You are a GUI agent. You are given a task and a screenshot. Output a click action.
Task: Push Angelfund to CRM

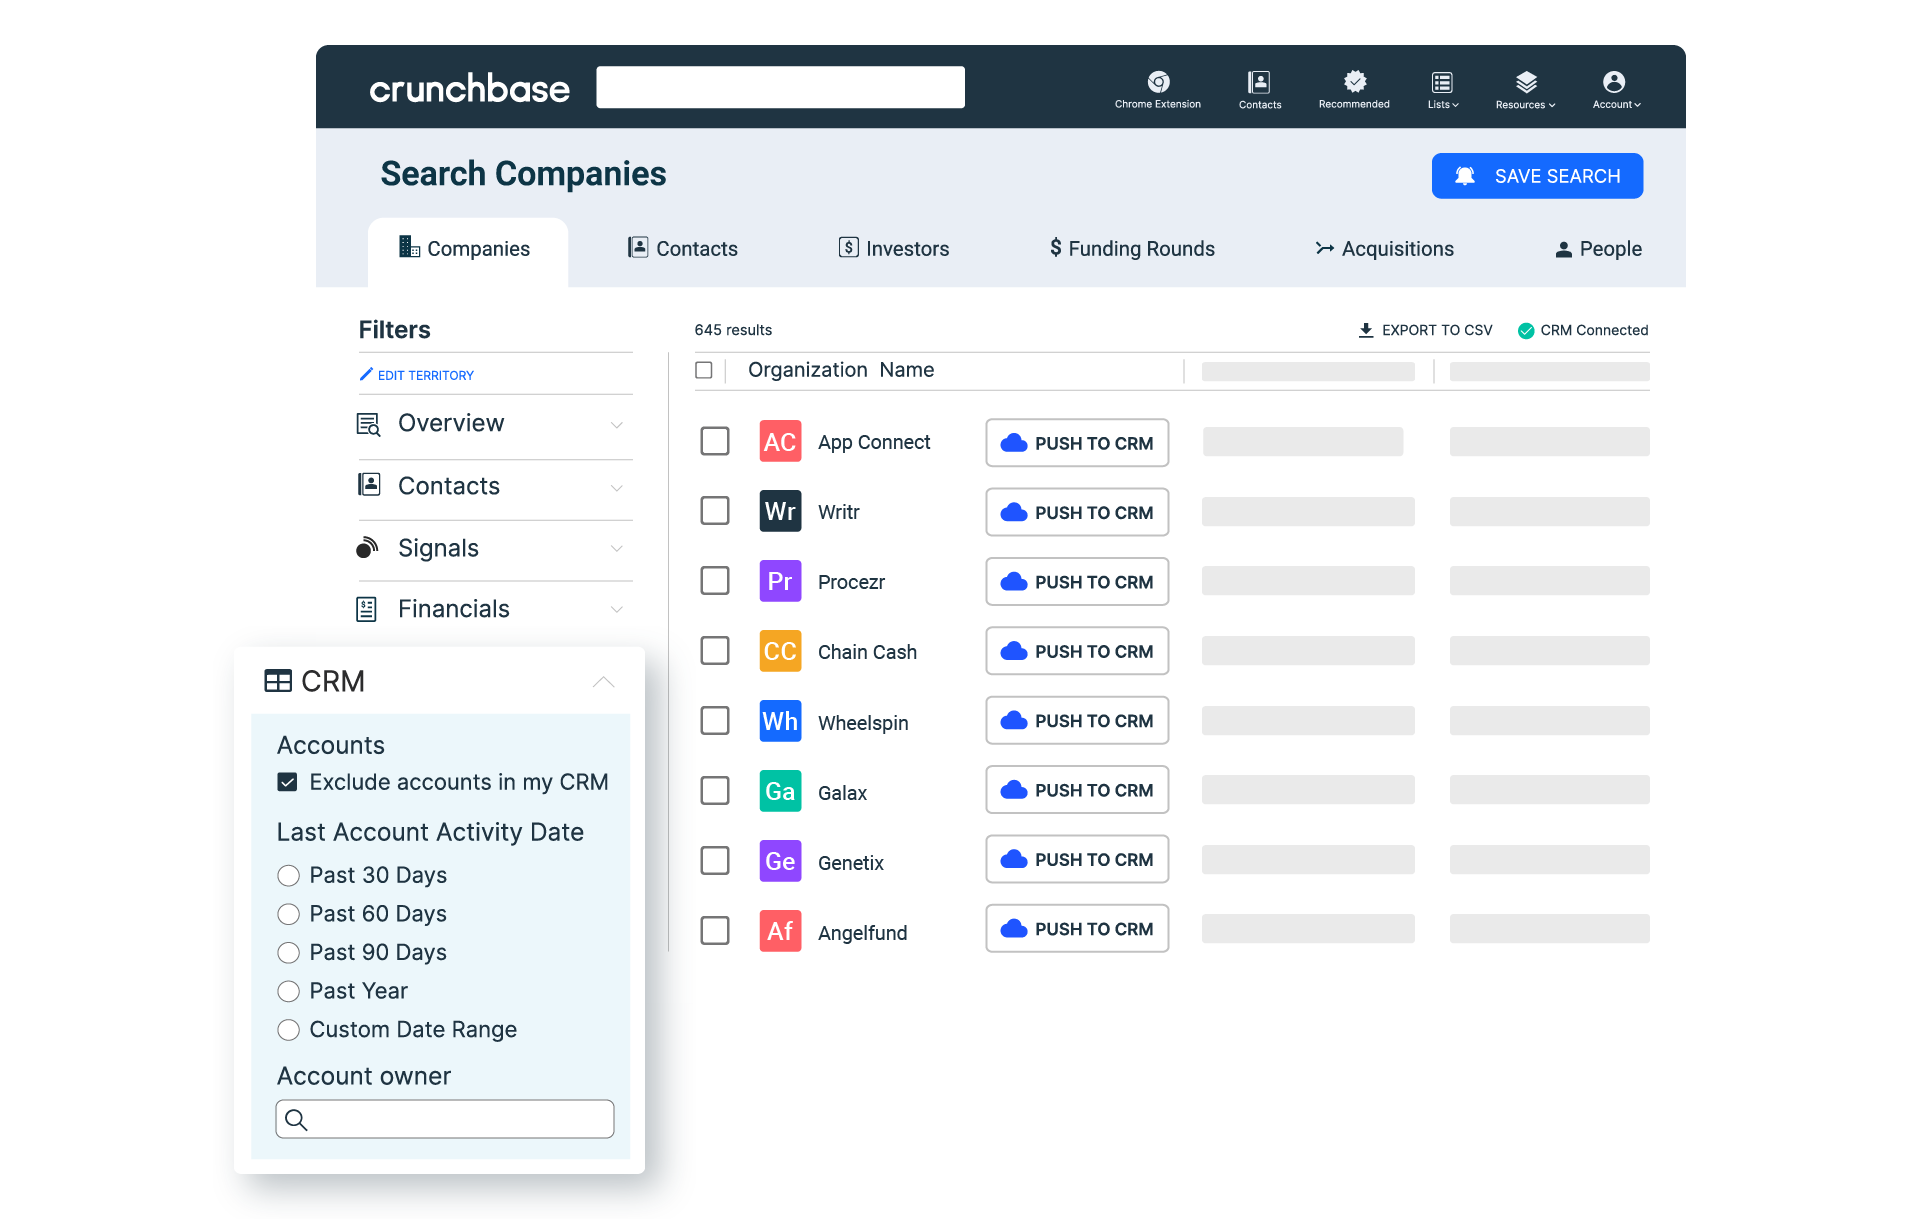pos(1077,929)
